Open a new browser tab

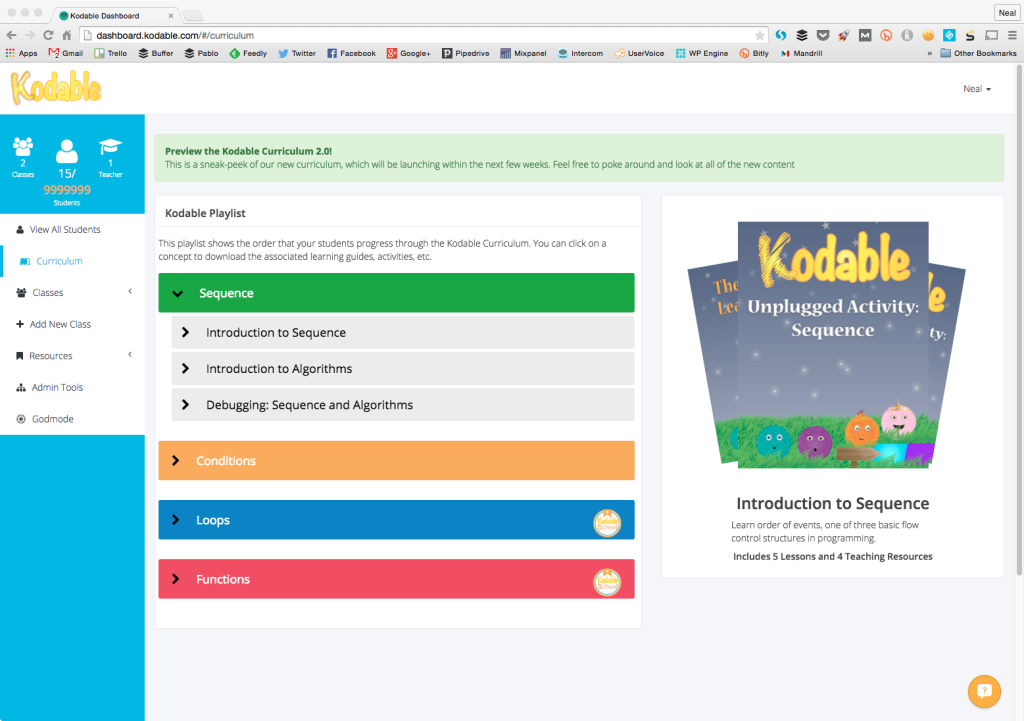point(192,16)
